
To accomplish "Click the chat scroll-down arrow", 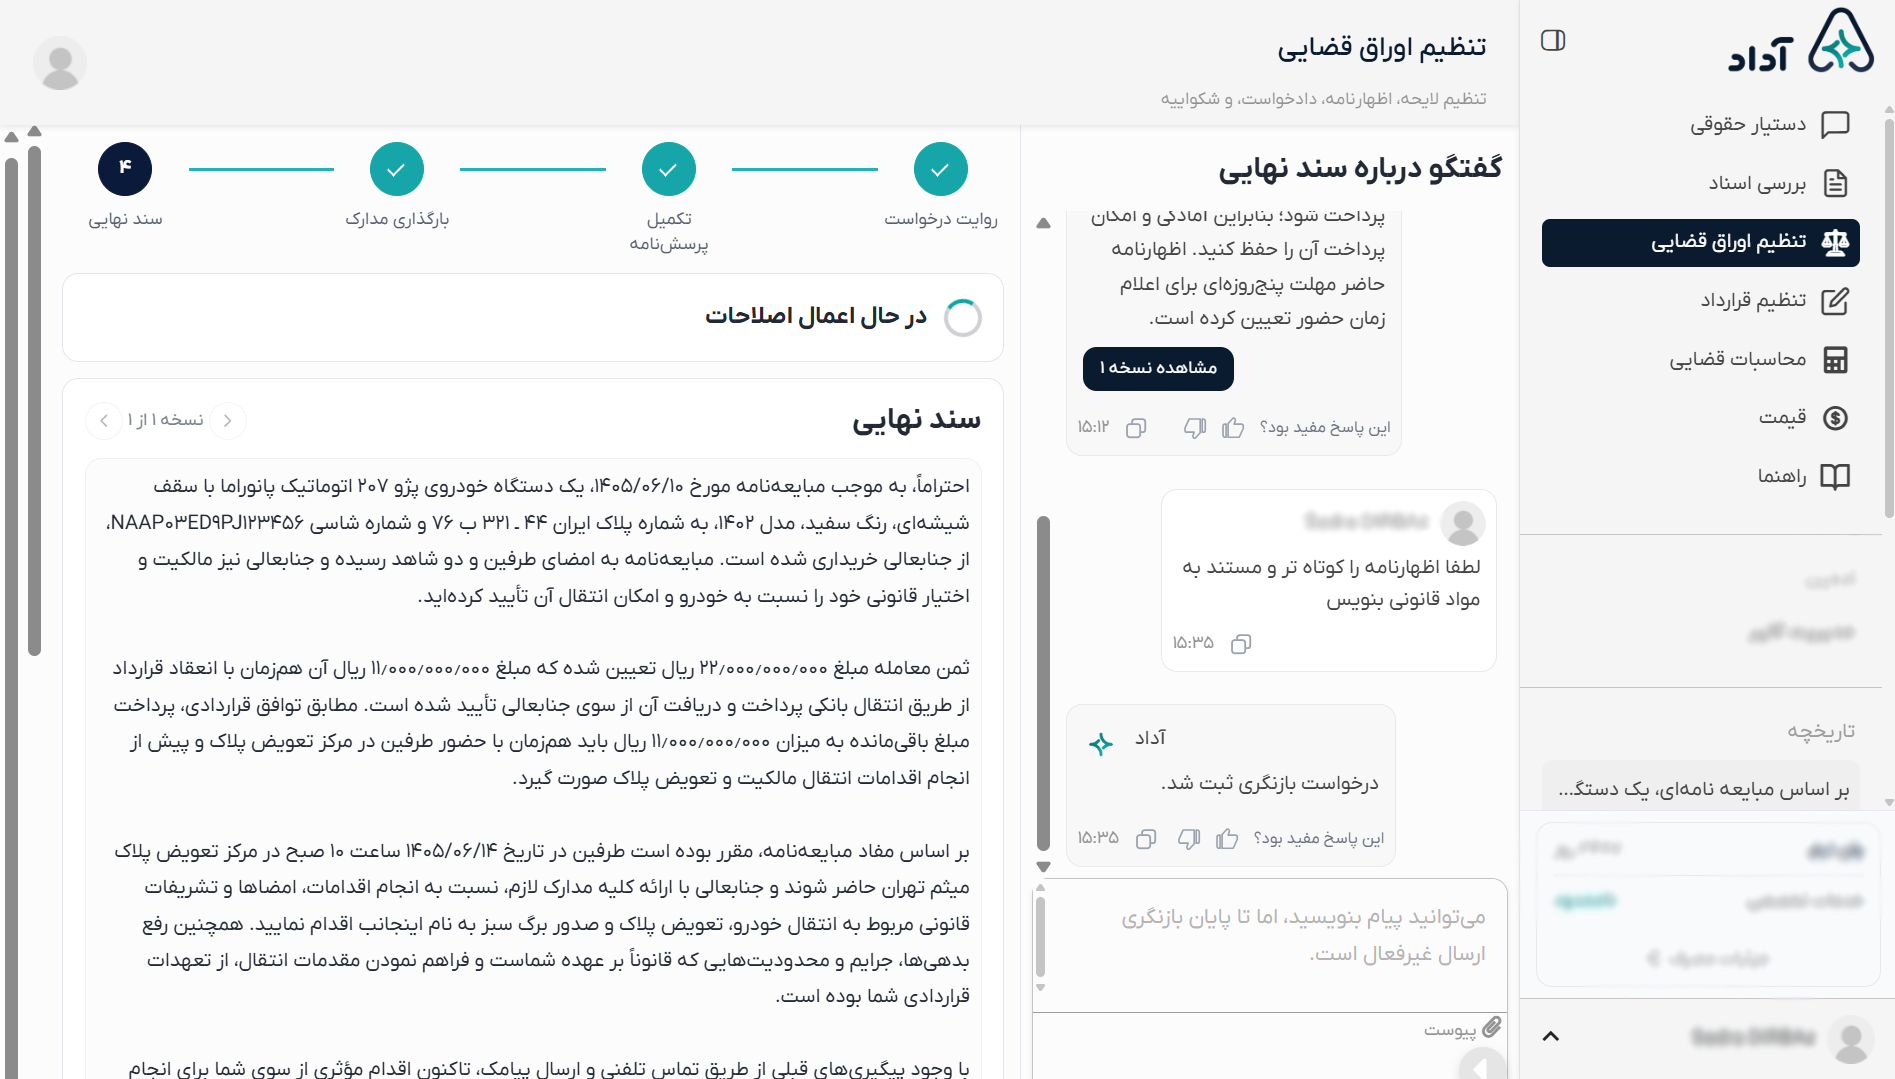I will click(x=1043, y=867).
